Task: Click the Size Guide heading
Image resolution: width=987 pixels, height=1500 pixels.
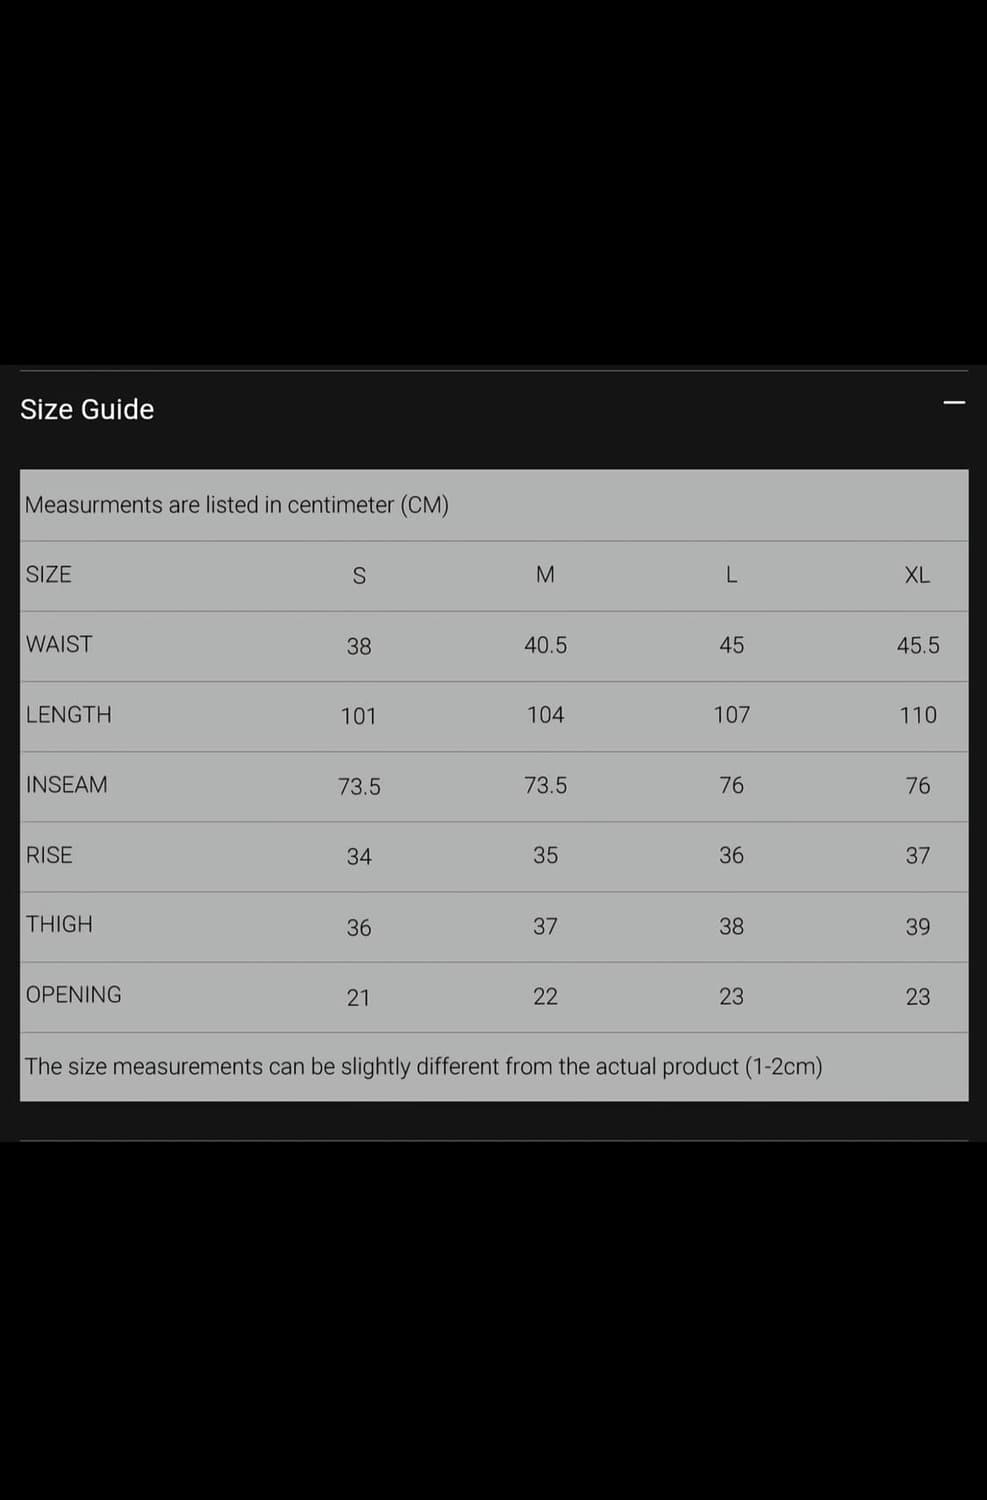Action: 87,410
